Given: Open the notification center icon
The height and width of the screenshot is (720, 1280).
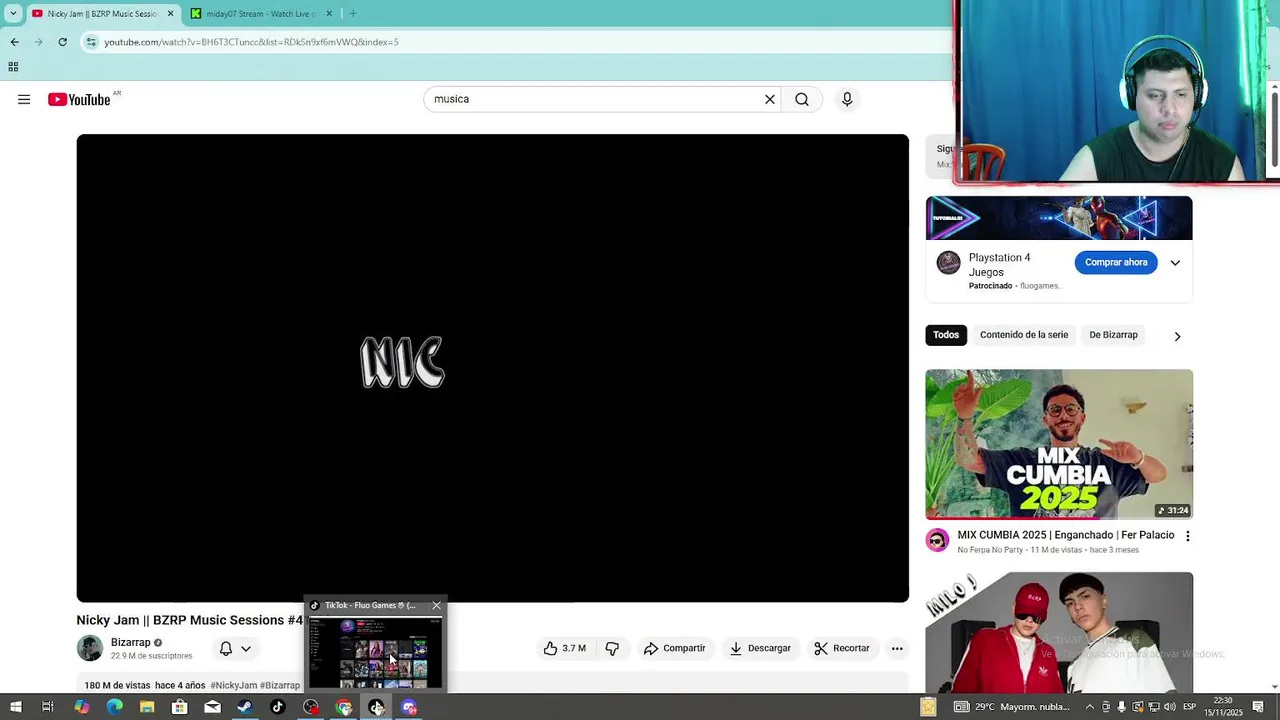Looking at the screenshot, I should pos(1258,707).
